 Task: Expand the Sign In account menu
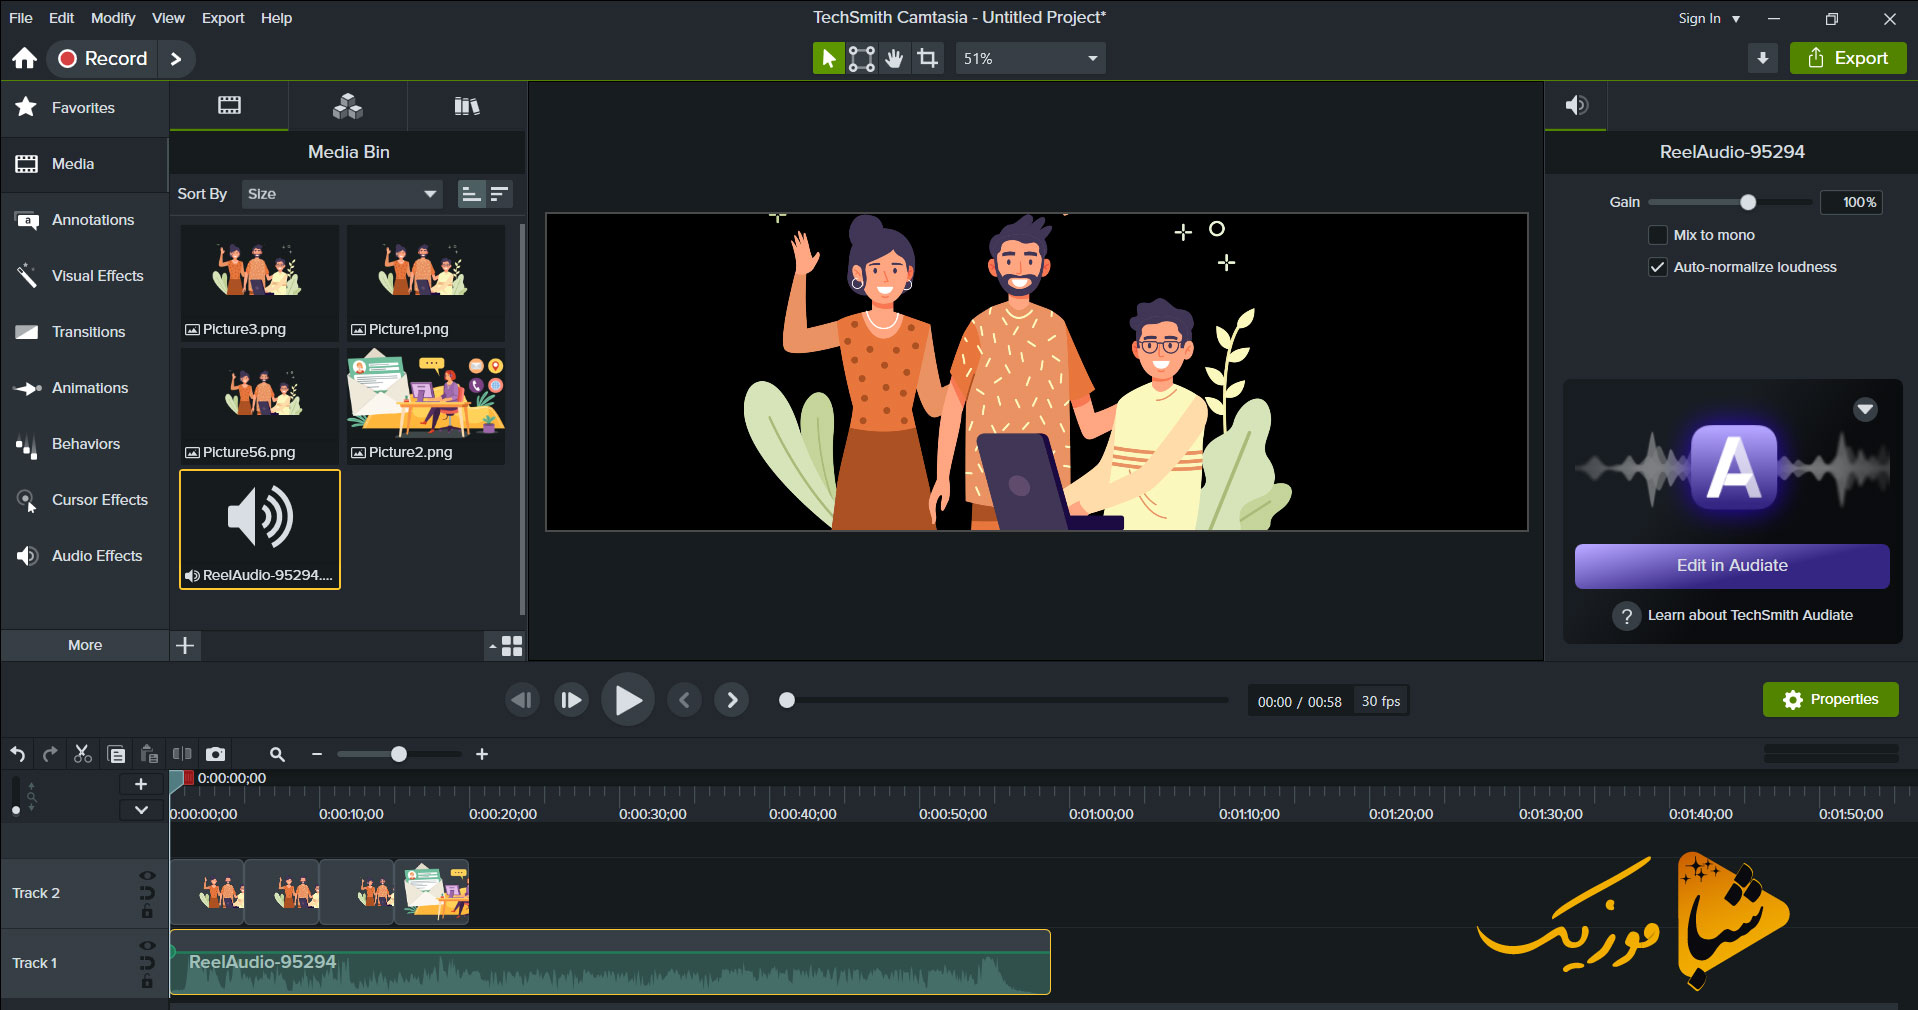1709,18
